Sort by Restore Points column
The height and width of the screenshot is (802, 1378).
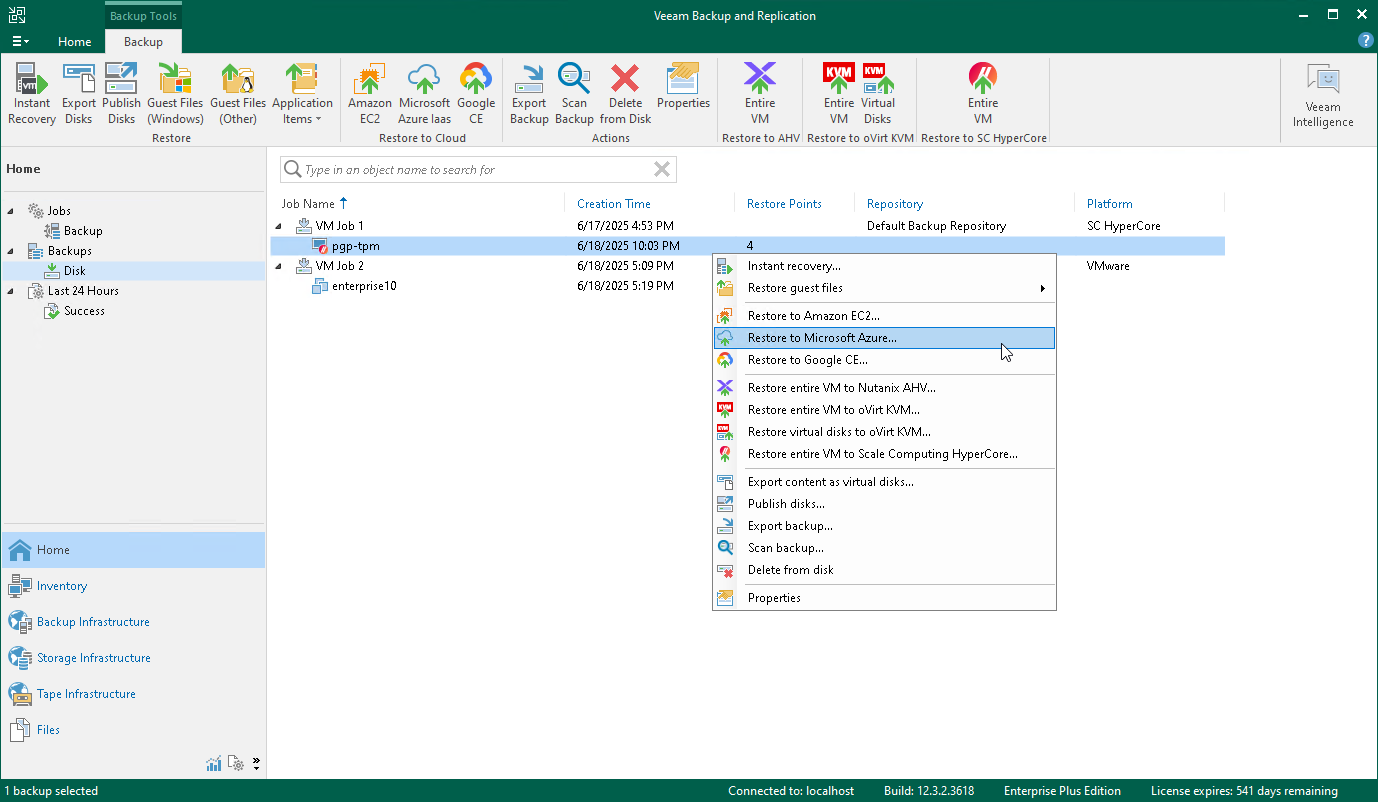tap(784, 204)
